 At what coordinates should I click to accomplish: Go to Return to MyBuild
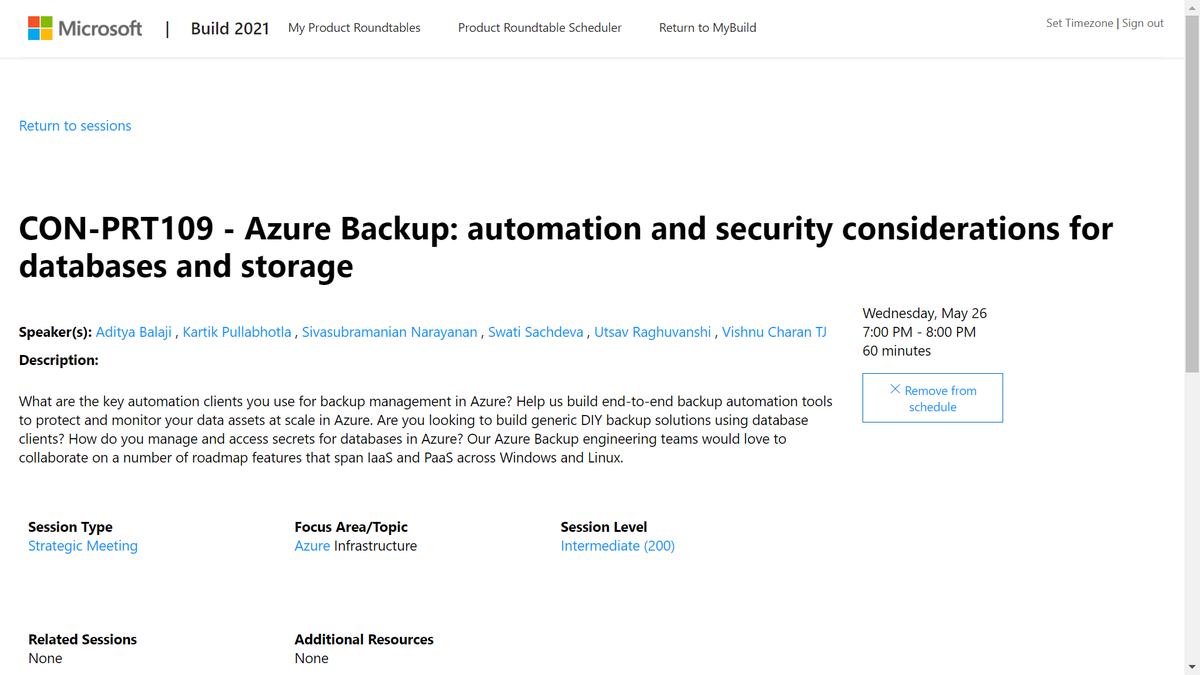707,28
